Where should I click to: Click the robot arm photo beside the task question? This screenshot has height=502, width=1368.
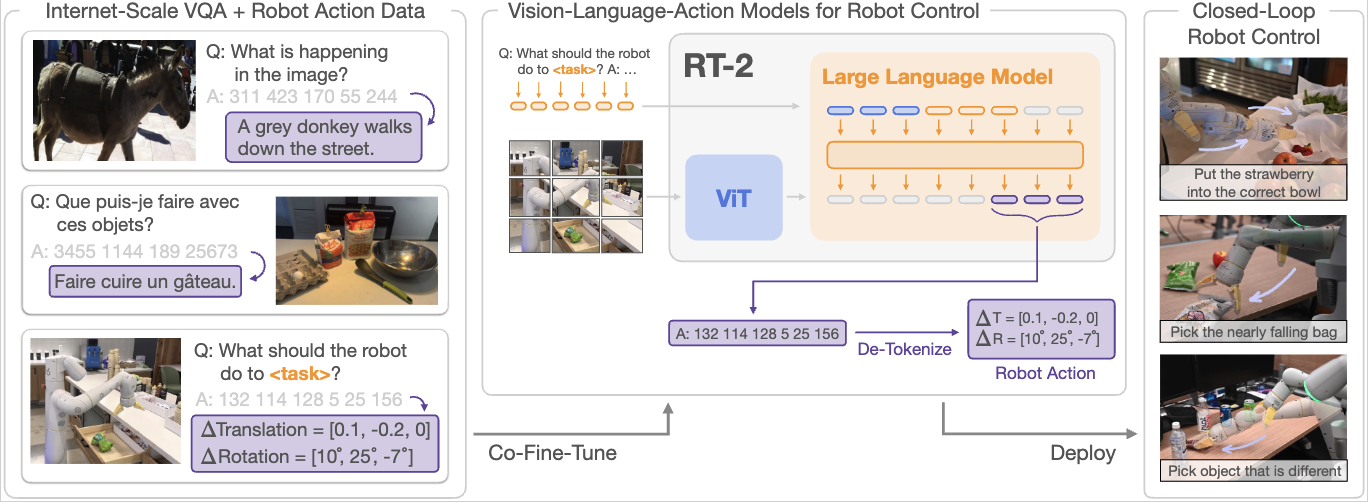[x=104, y=402]
